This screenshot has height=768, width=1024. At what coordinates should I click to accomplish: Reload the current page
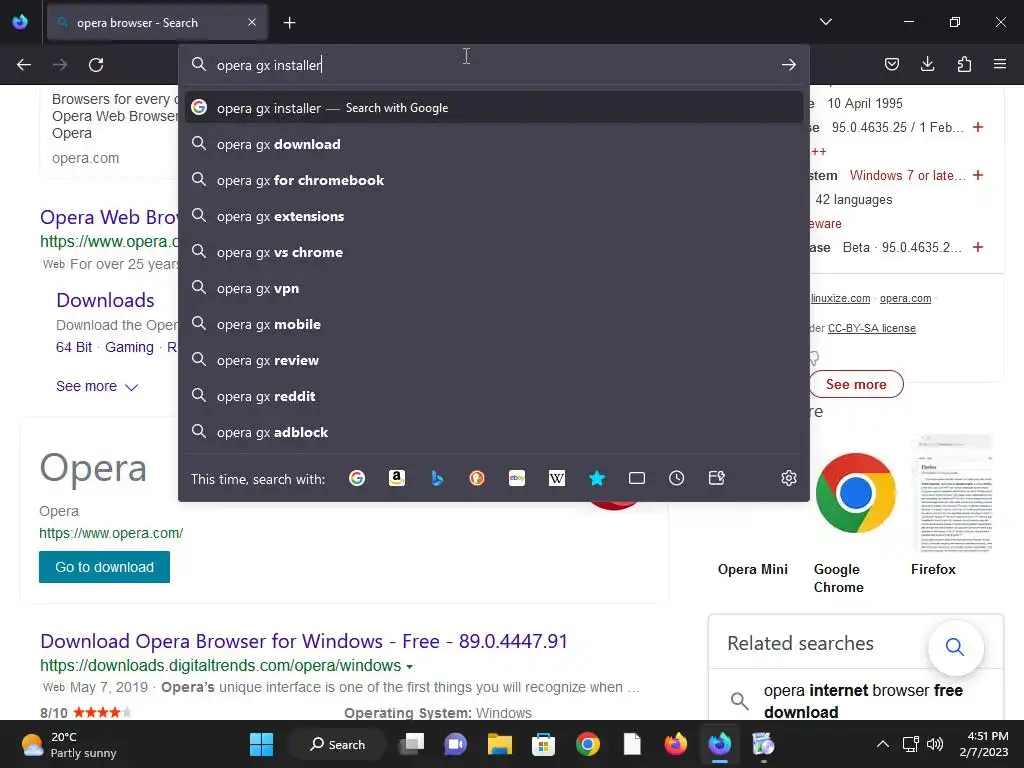[x=96, y=65]
